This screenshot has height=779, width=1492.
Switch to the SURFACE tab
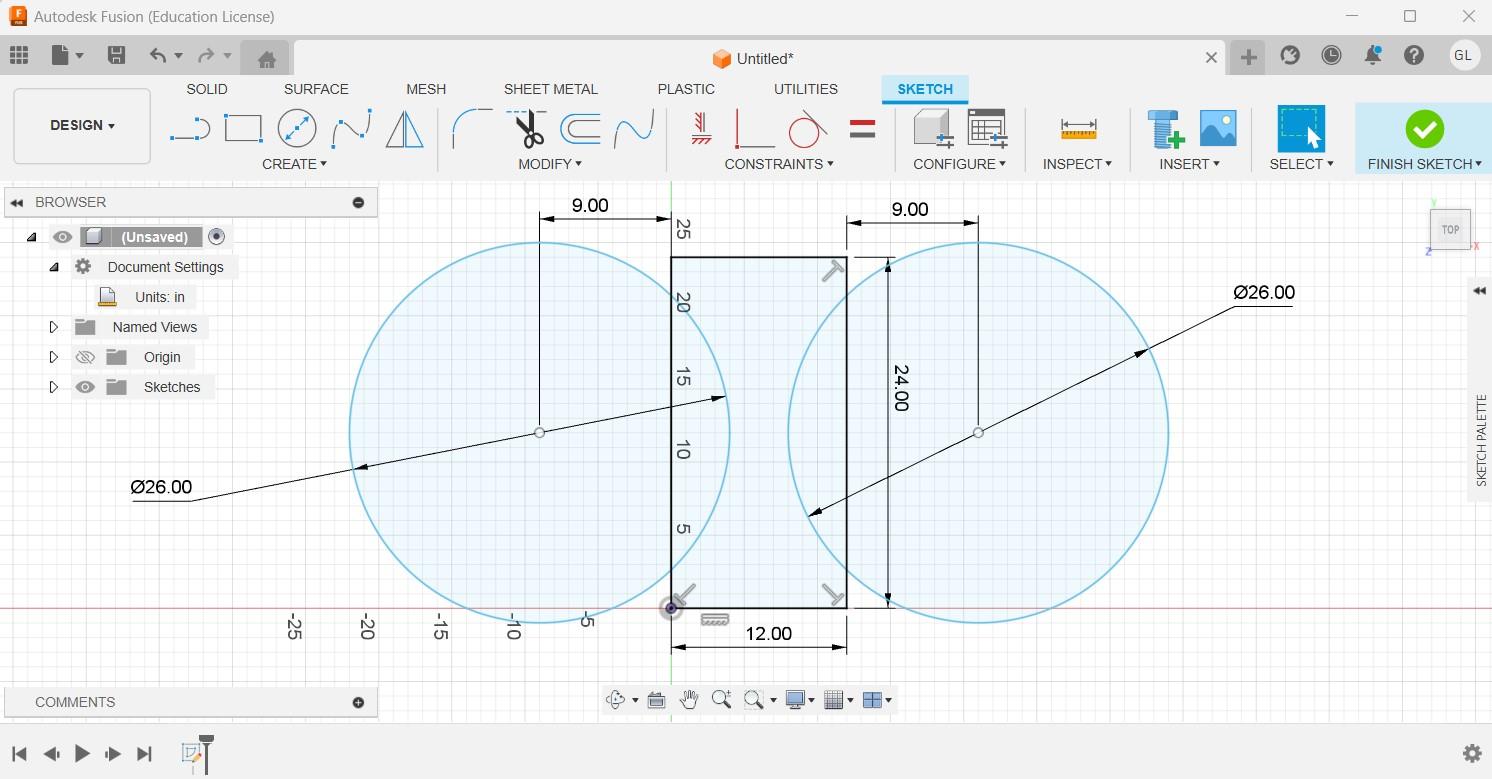[316, 89]
